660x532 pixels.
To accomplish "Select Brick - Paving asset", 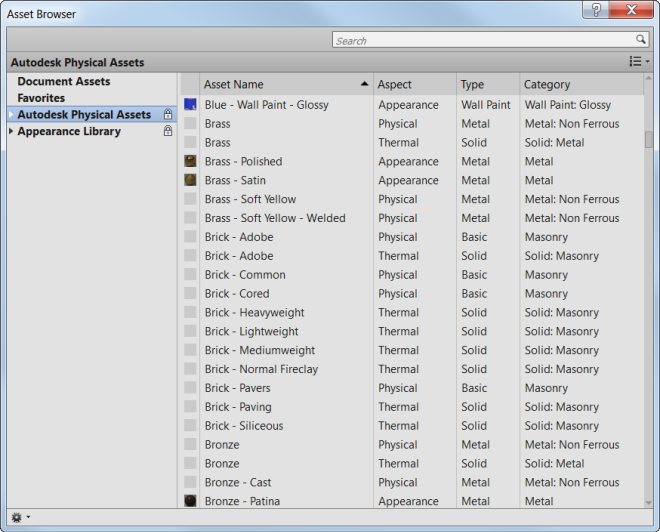I will coord(238,407).
